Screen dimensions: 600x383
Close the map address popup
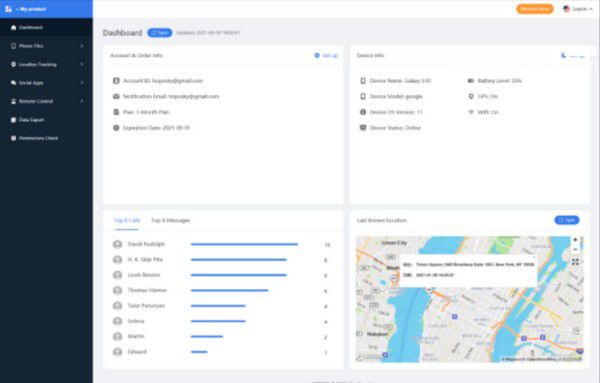(535, 258)
